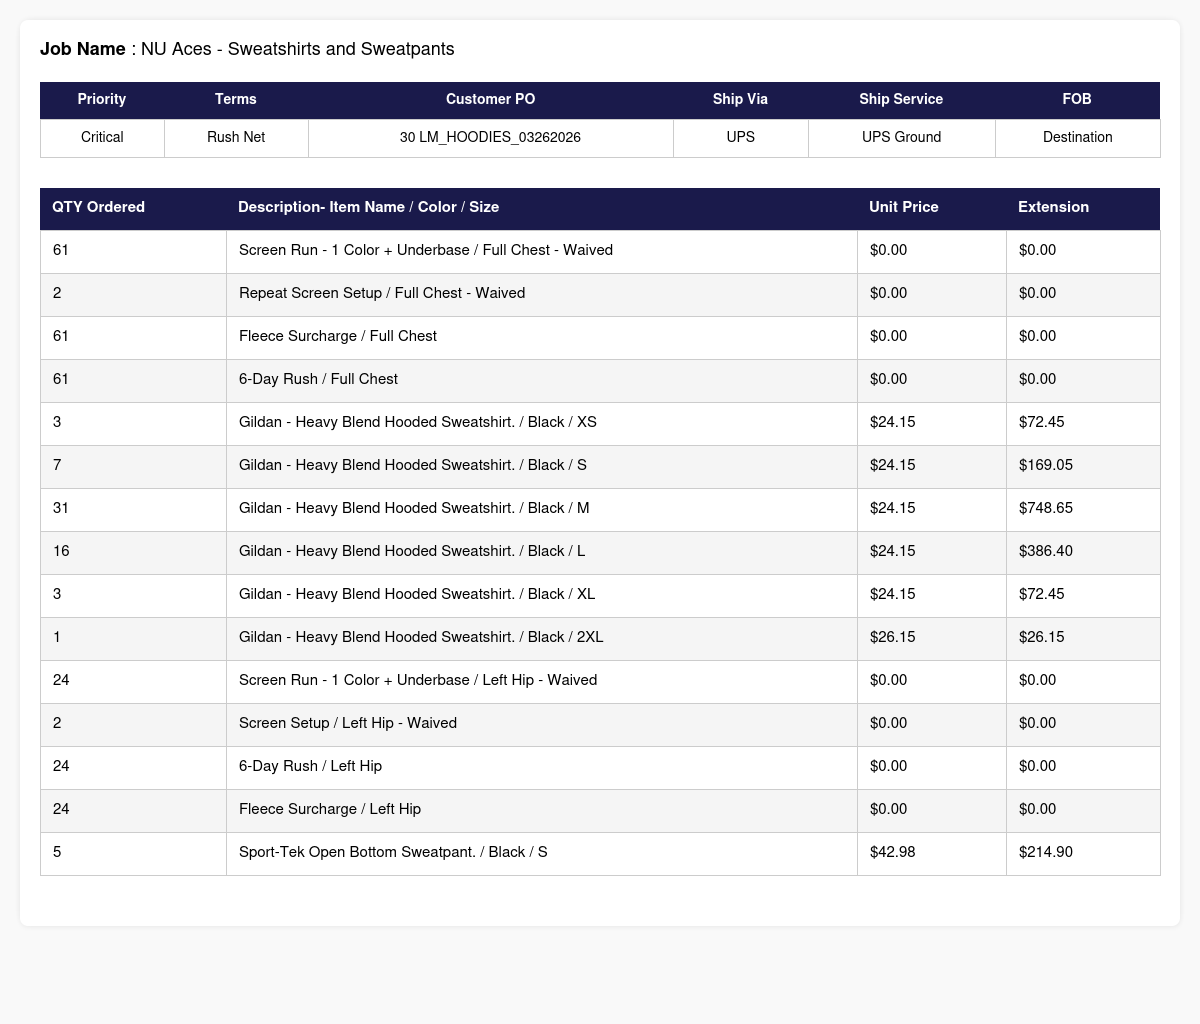This screenshot has height=1024, width=1200.
Task: Select Fleece Surcharge / Full Chest row
Action: tap(600, 336)
